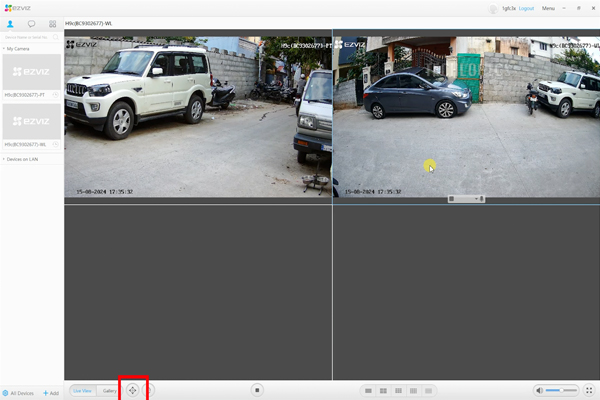The height and width of the screenshot is (400, 600).
Task: Open the PTZ directional control panel
Action: click(x=133, y=390)
